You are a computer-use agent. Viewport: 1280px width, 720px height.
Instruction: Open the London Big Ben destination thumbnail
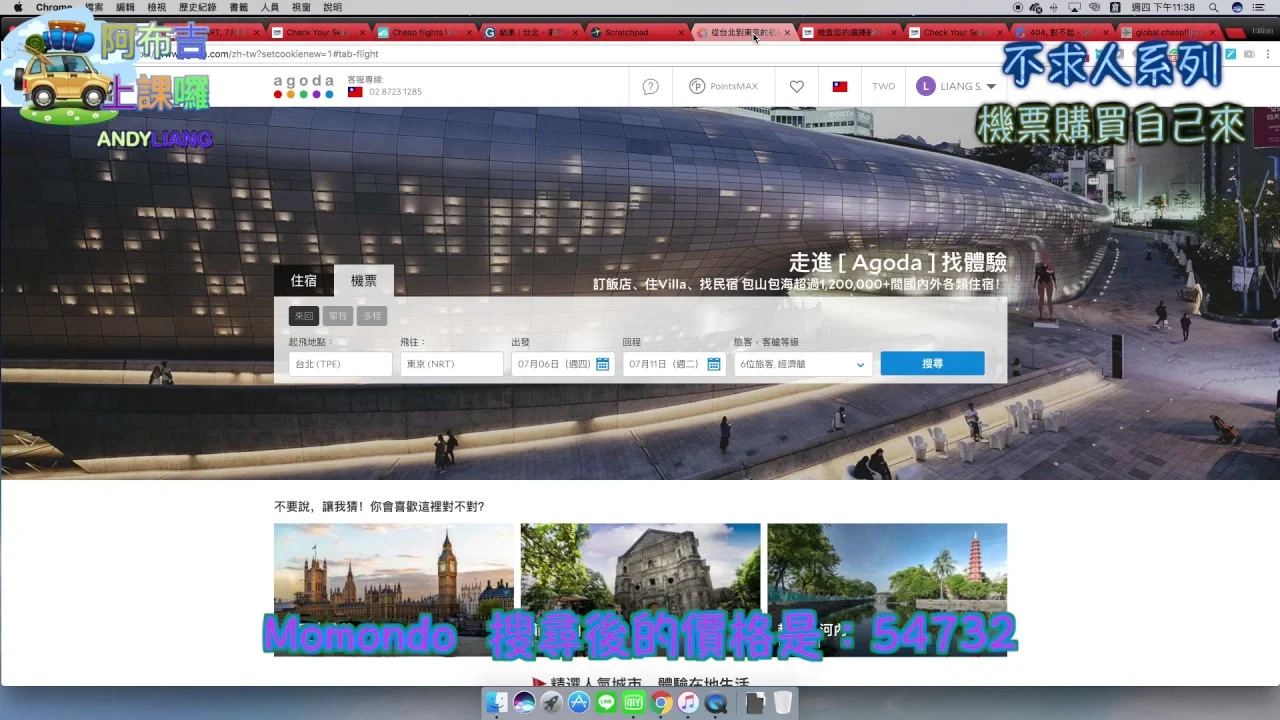pyautogui.click(x=394, y=589)
